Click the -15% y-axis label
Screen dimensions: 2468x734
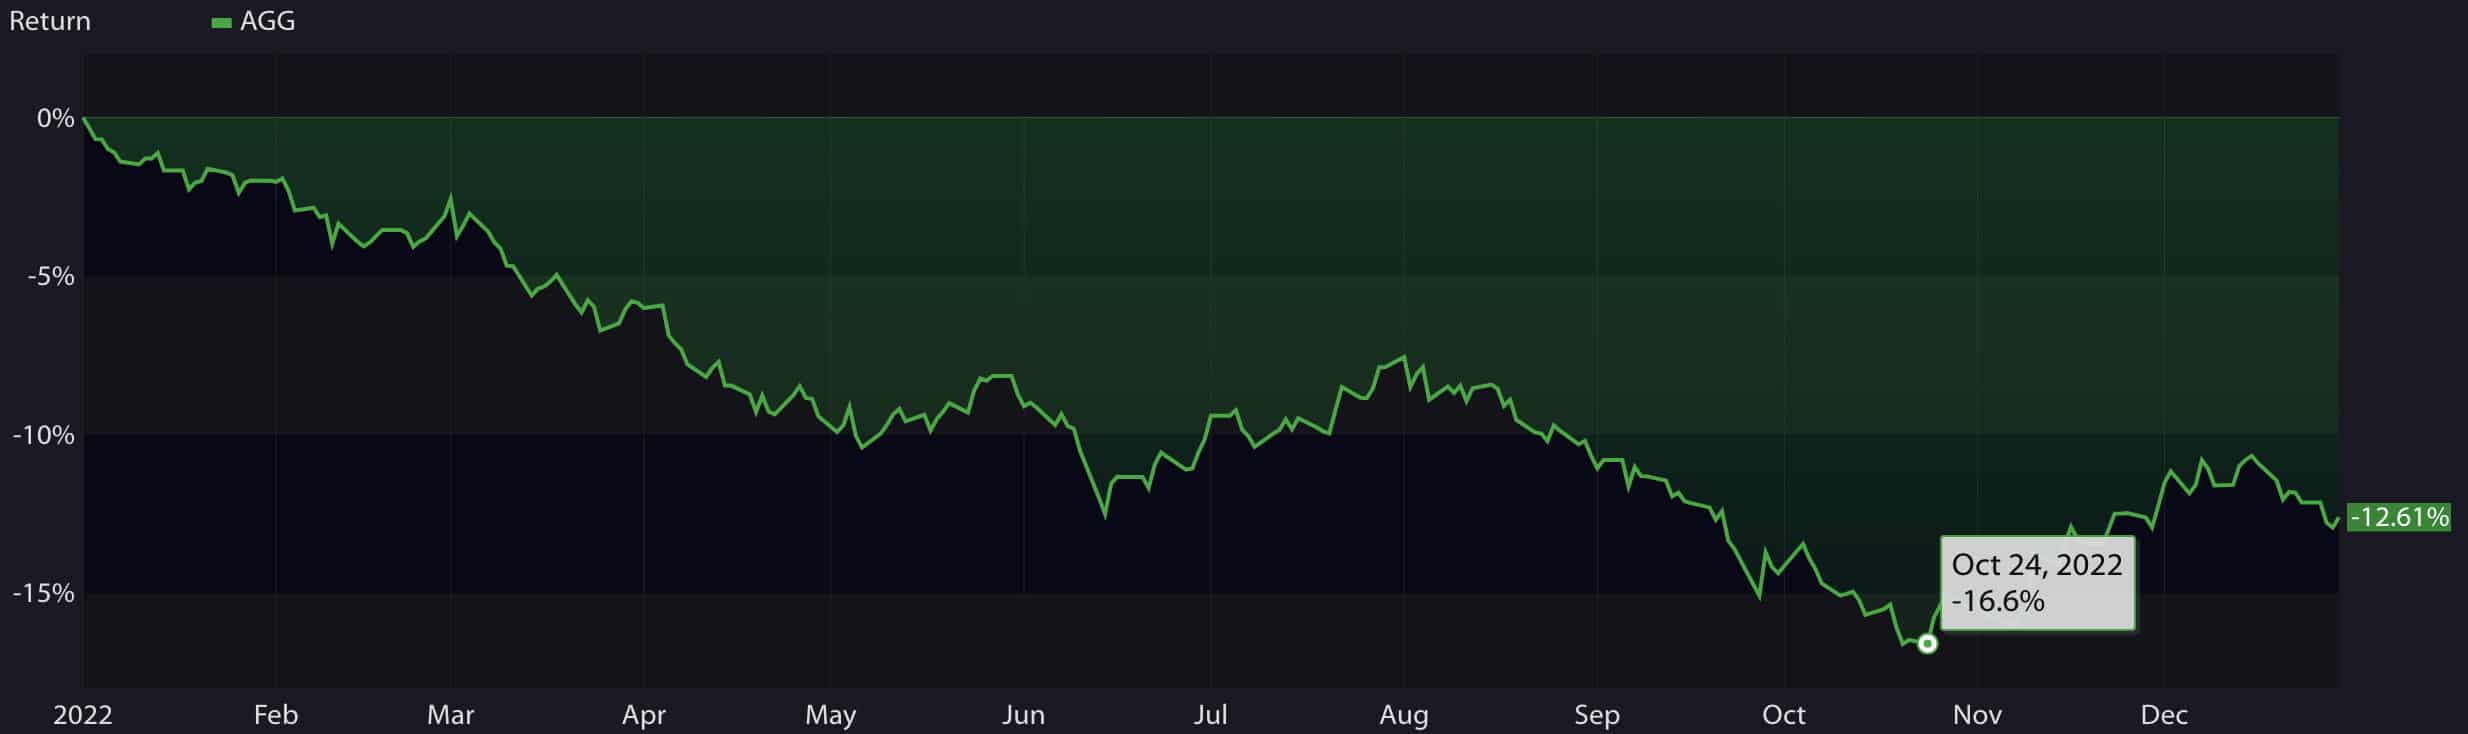point(44,593)
